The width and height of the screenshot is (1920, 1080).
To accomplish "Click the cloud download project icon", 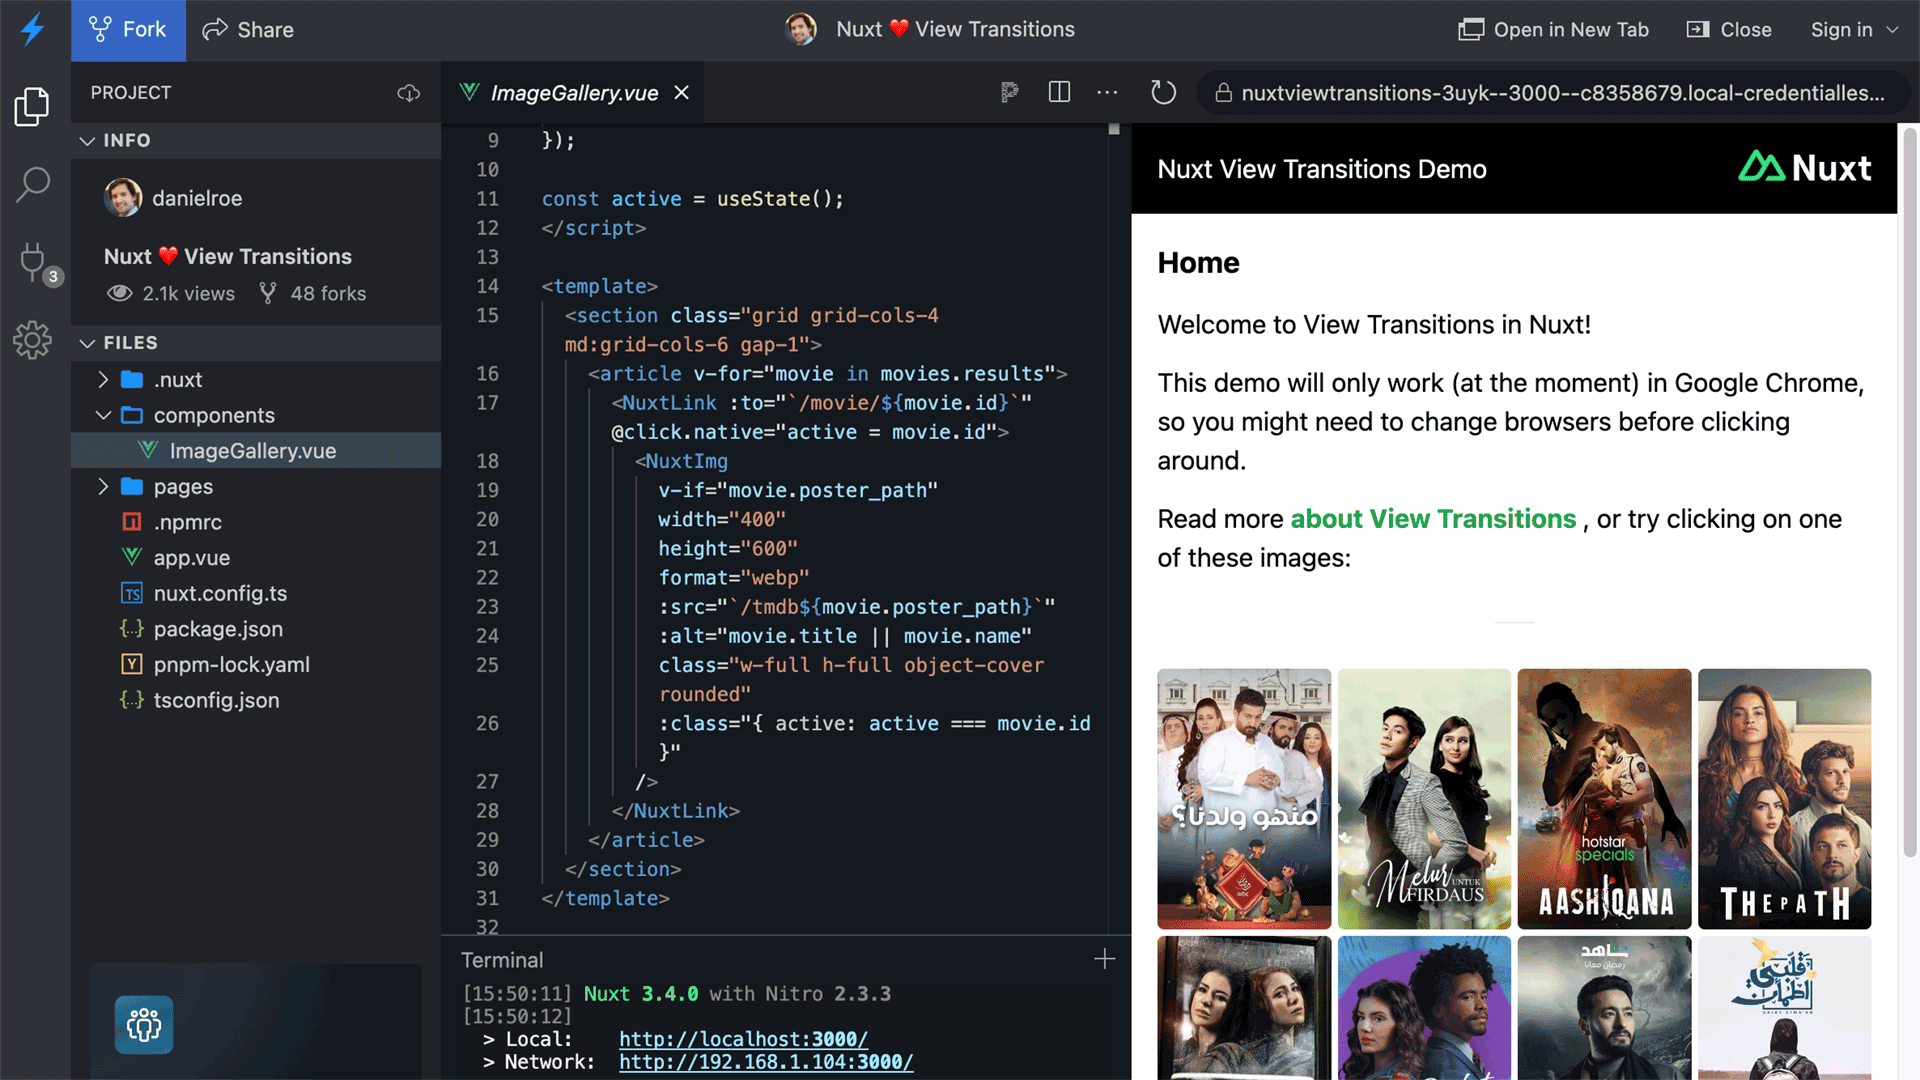I will [x=408, y=93].
